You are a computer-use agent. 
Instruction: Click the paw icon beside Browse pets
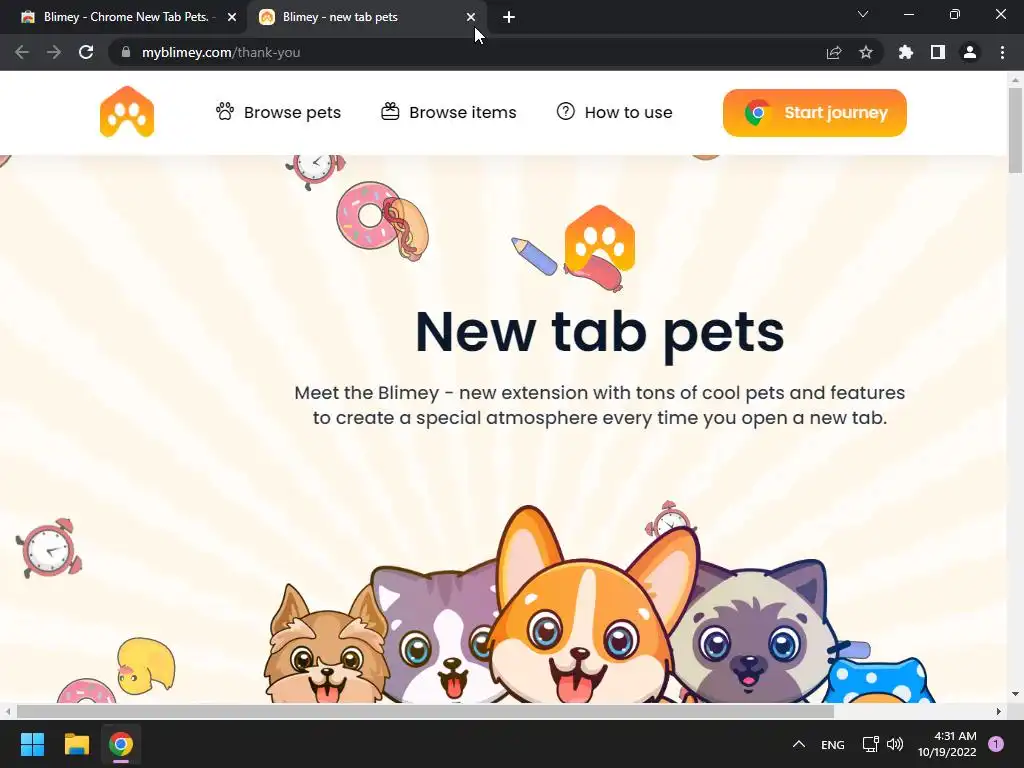[225, 111]
